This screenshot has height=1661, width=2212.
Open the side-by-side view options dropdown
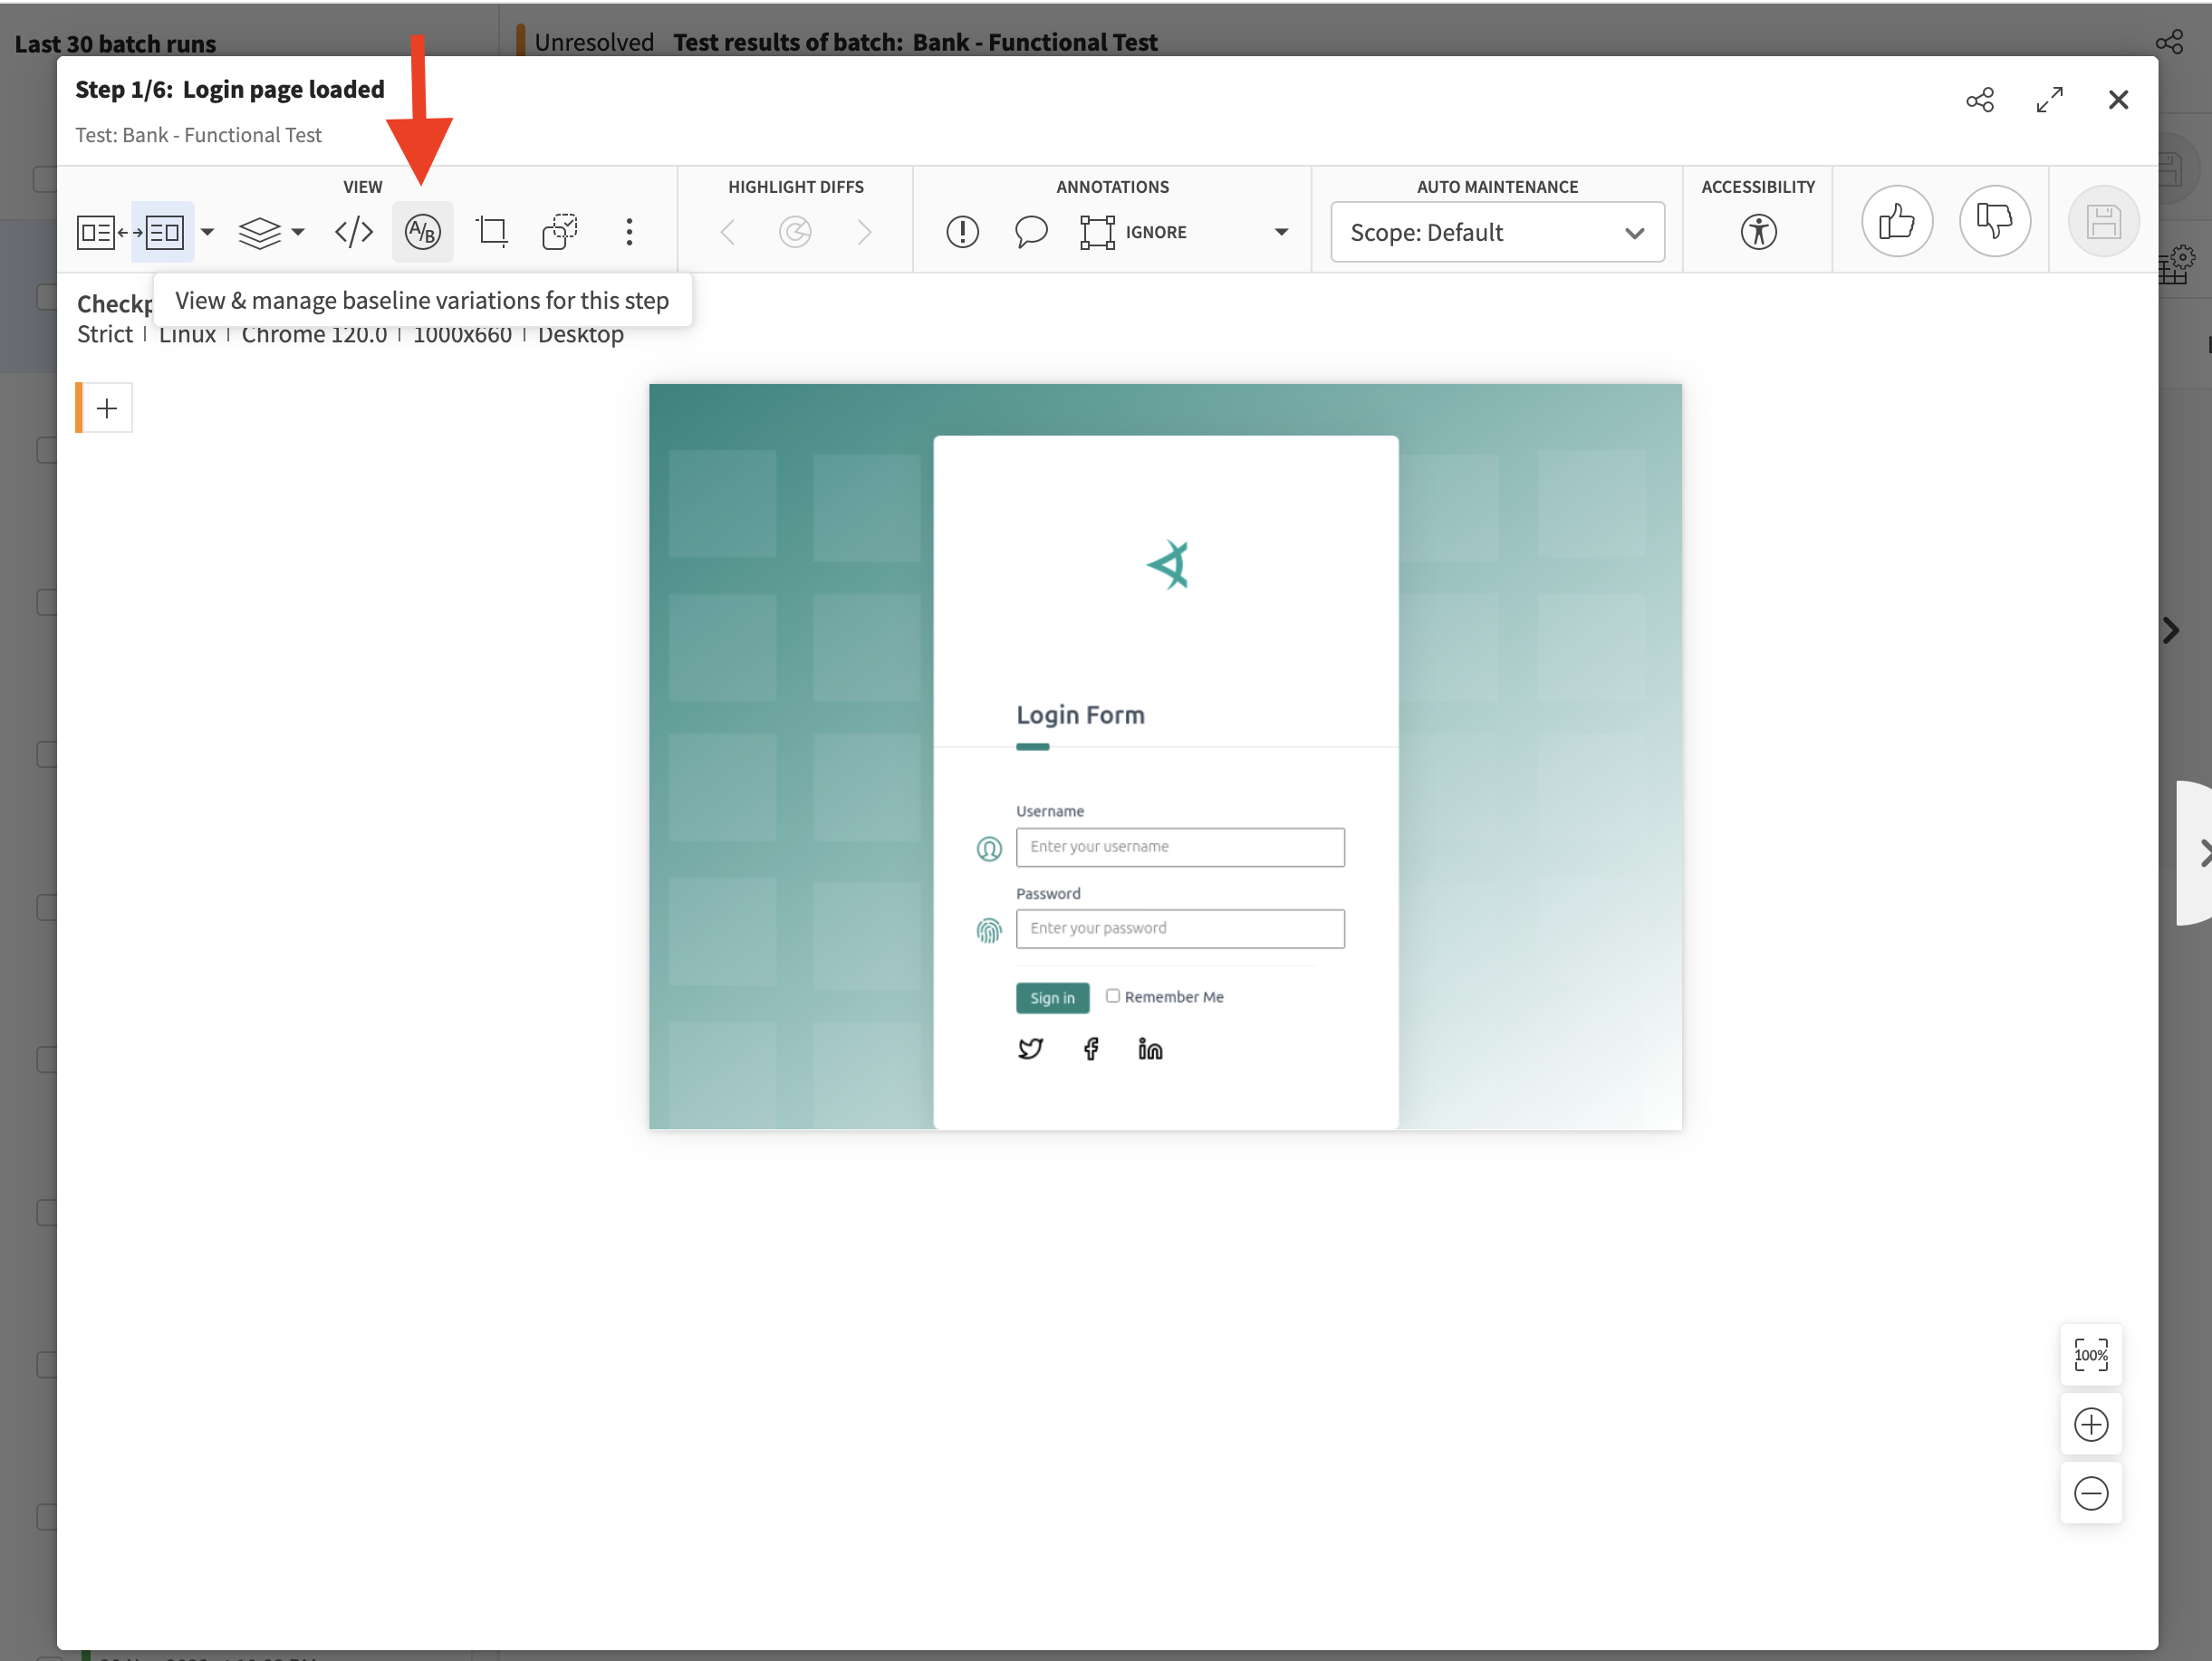[207, 231]
